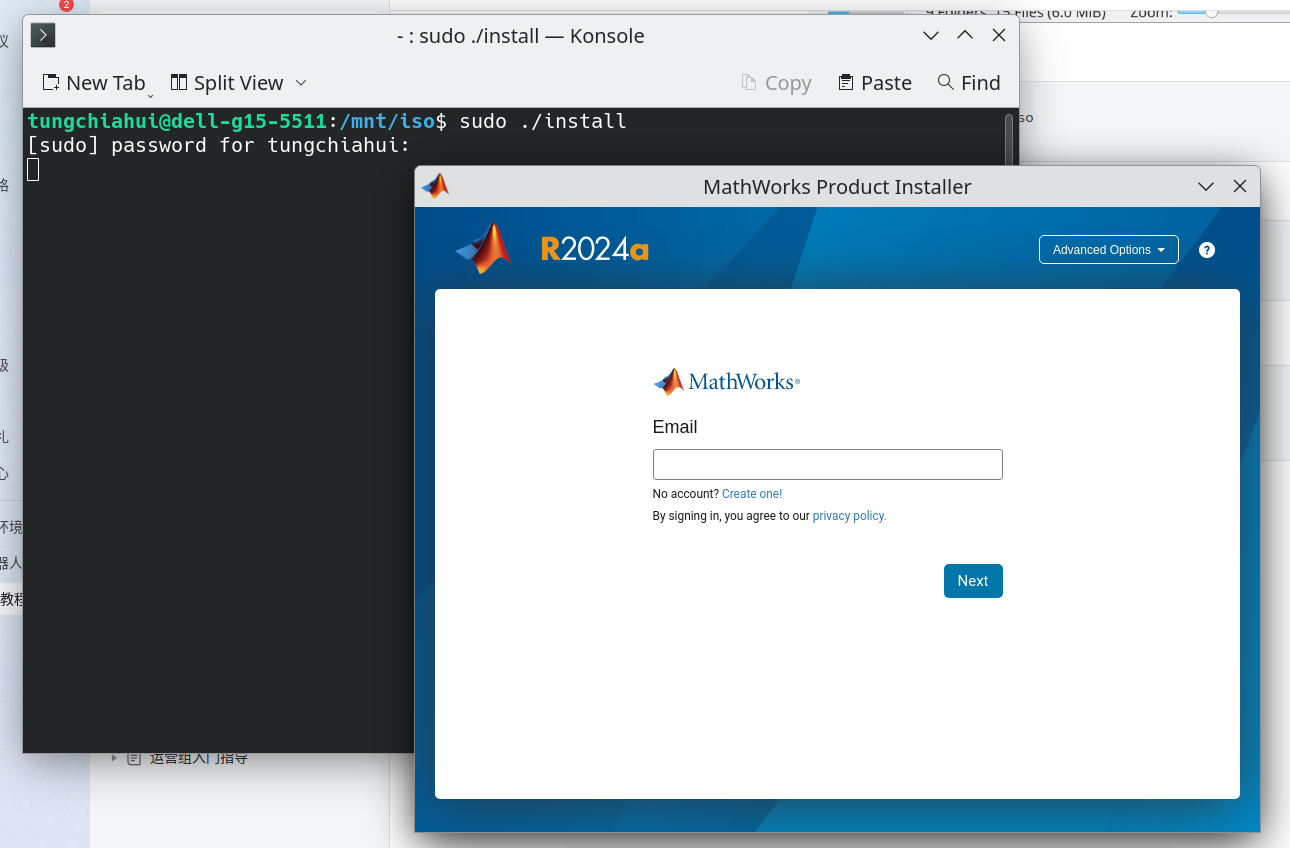Click the sudo password prompt line
The image size is (1290, 848).
click(x=219, y=145)
